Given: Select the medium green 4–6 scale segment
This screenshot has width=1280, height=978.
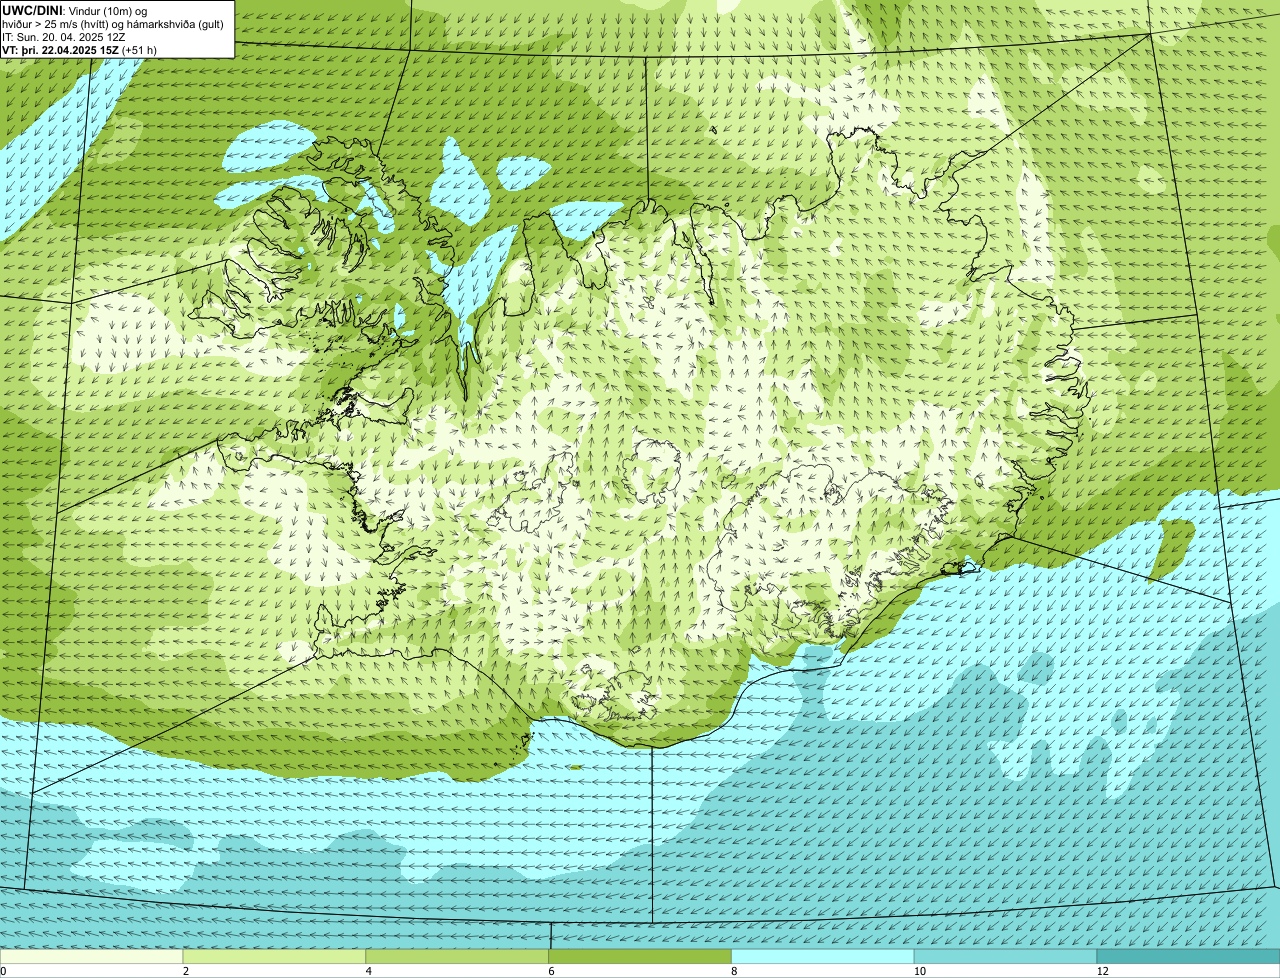Looking at the screenshot, I should coord(458,957).
